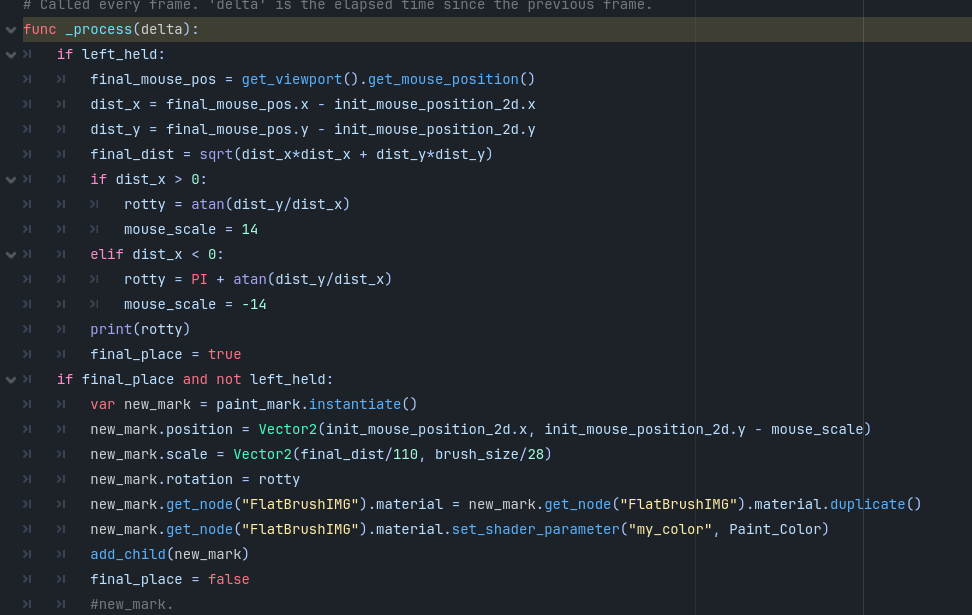Fold the 'elif dist_x < 0:' block

pyautogui.click(x=11, y=255)
